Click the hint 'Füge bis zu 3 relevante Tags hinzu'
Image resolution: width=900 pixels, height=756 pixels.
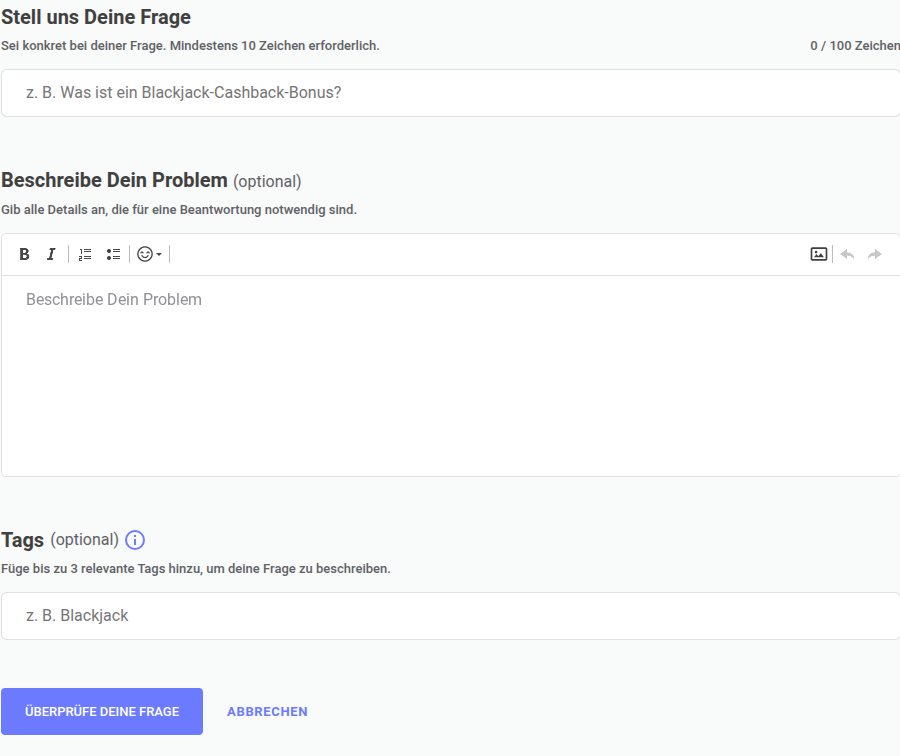pos(101,569)
